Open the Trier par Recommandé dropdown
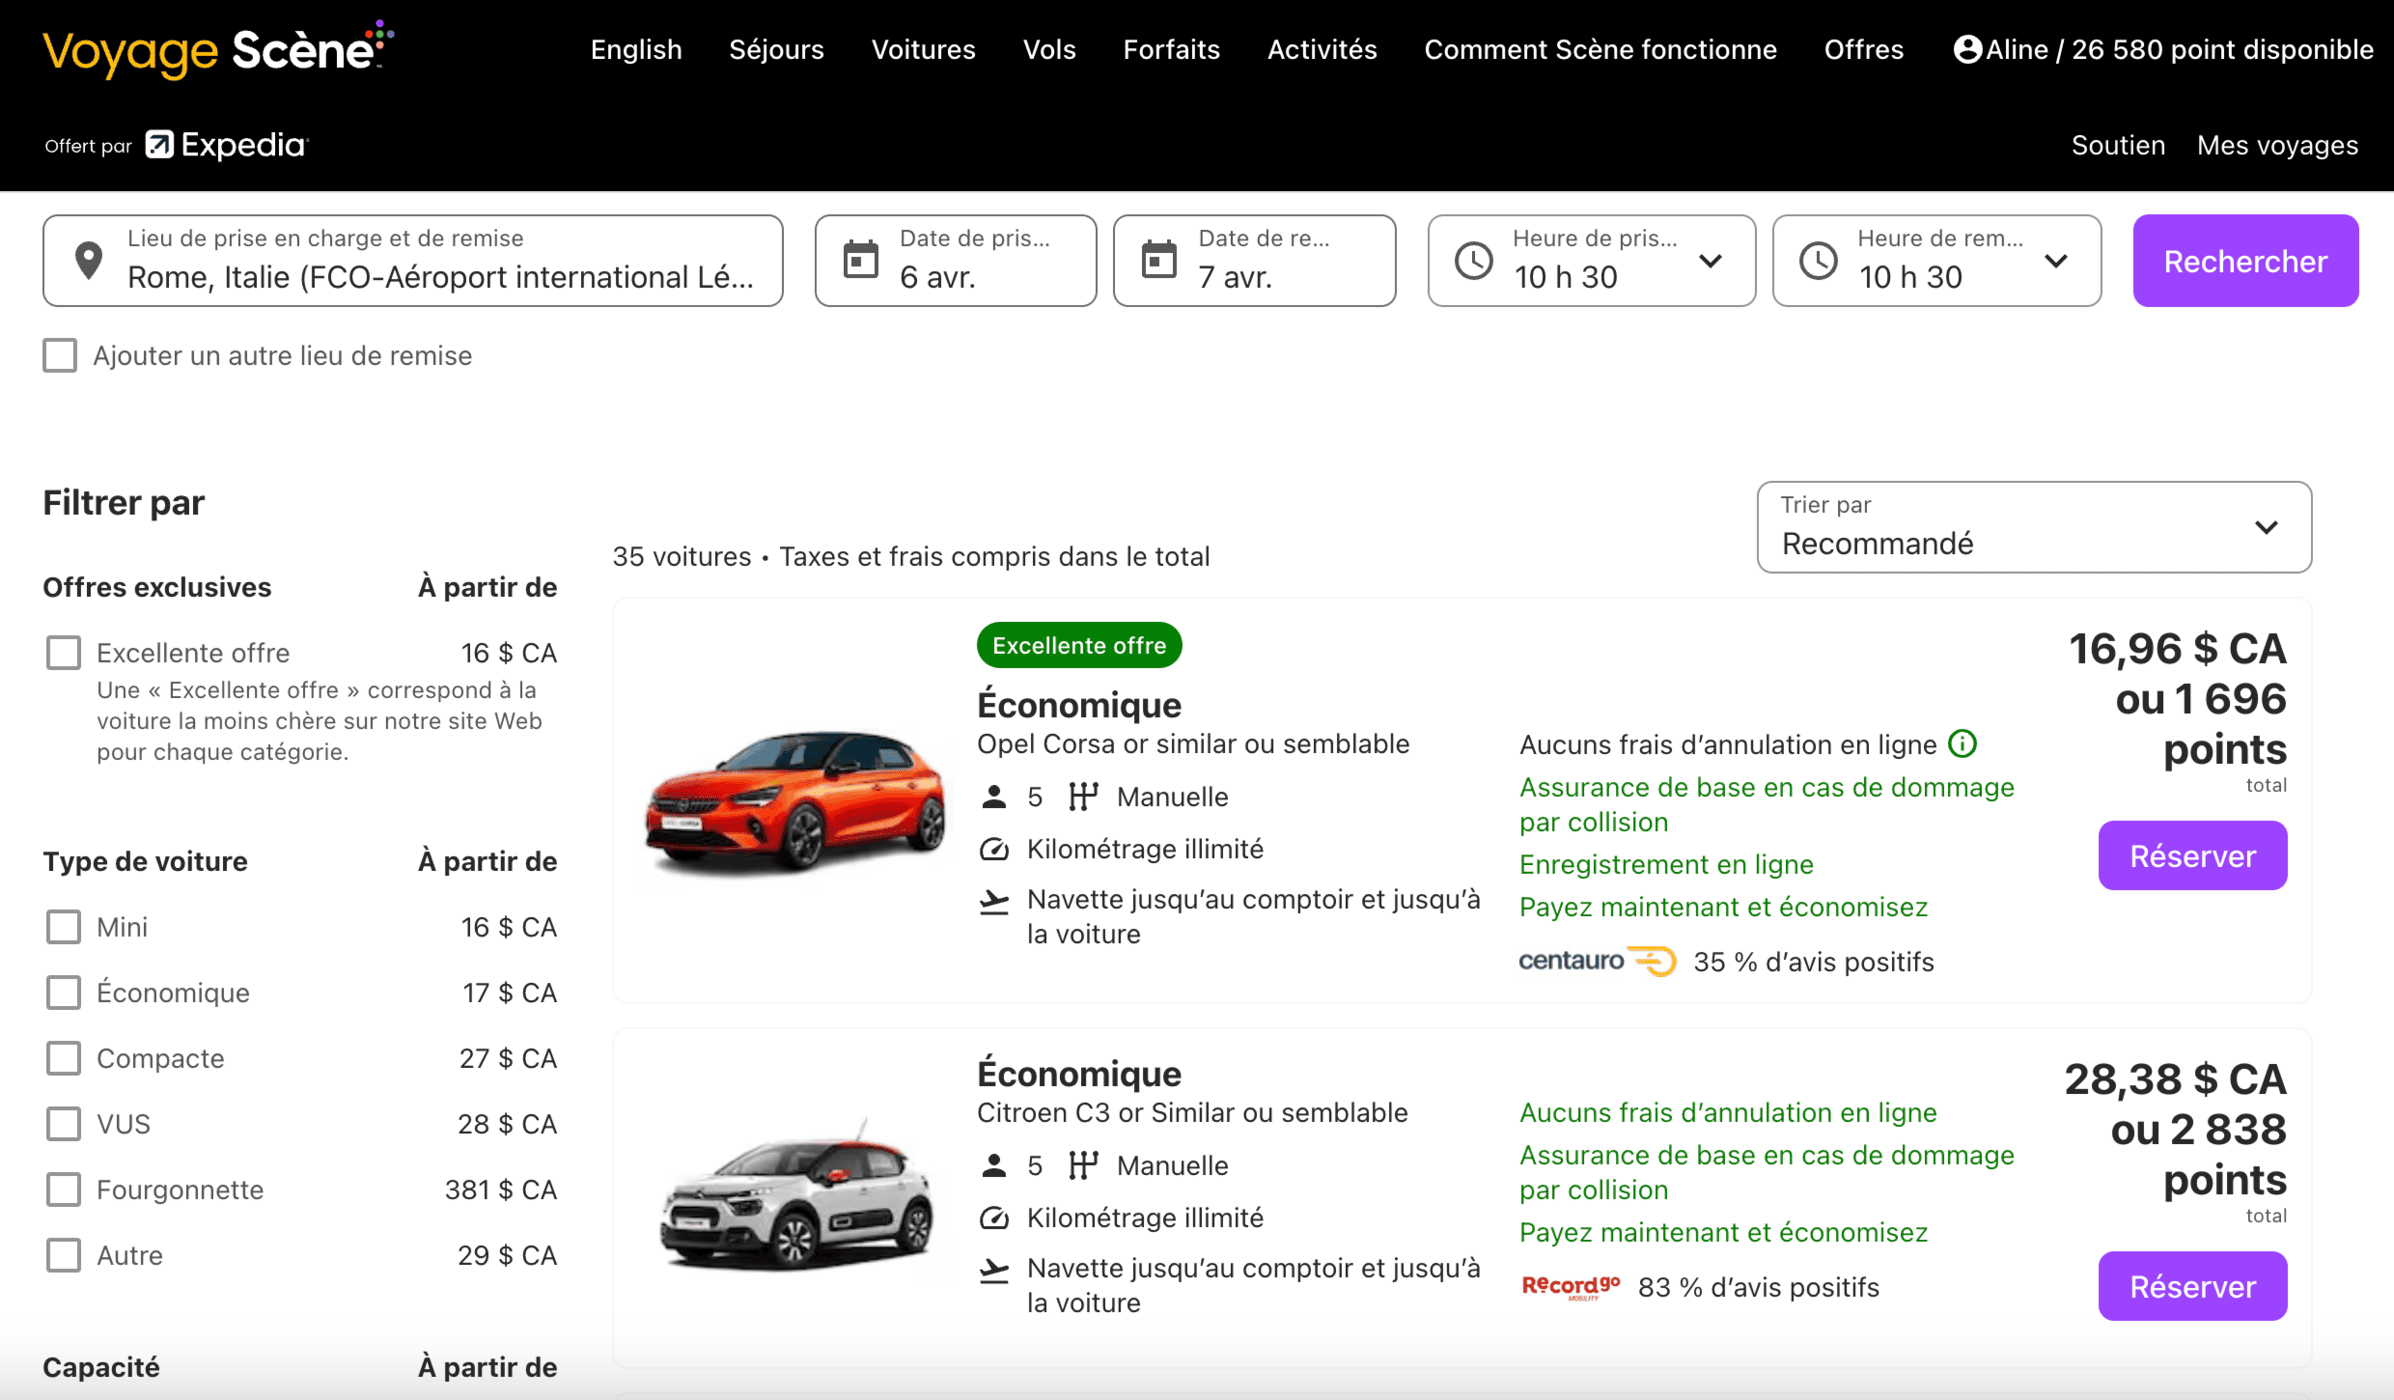The image size is (2394, 1400). coord(2034,527)
